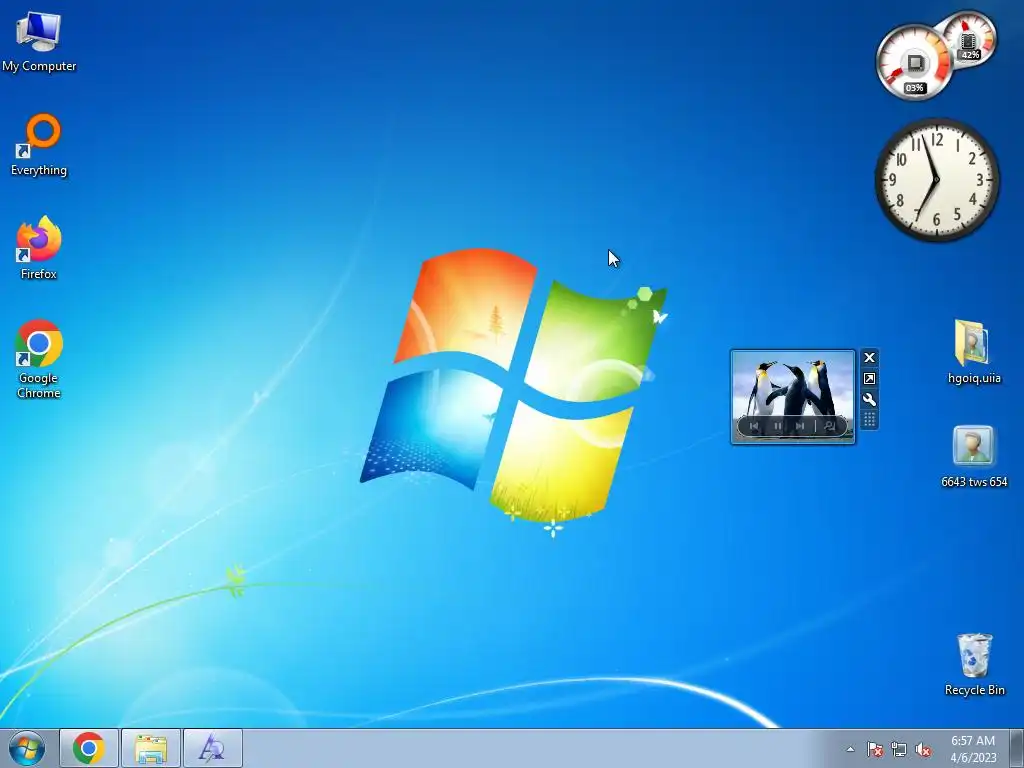Select the 6643 tws 654 contact icon
Screen dimensions: 1024x768
click(974, 456)
